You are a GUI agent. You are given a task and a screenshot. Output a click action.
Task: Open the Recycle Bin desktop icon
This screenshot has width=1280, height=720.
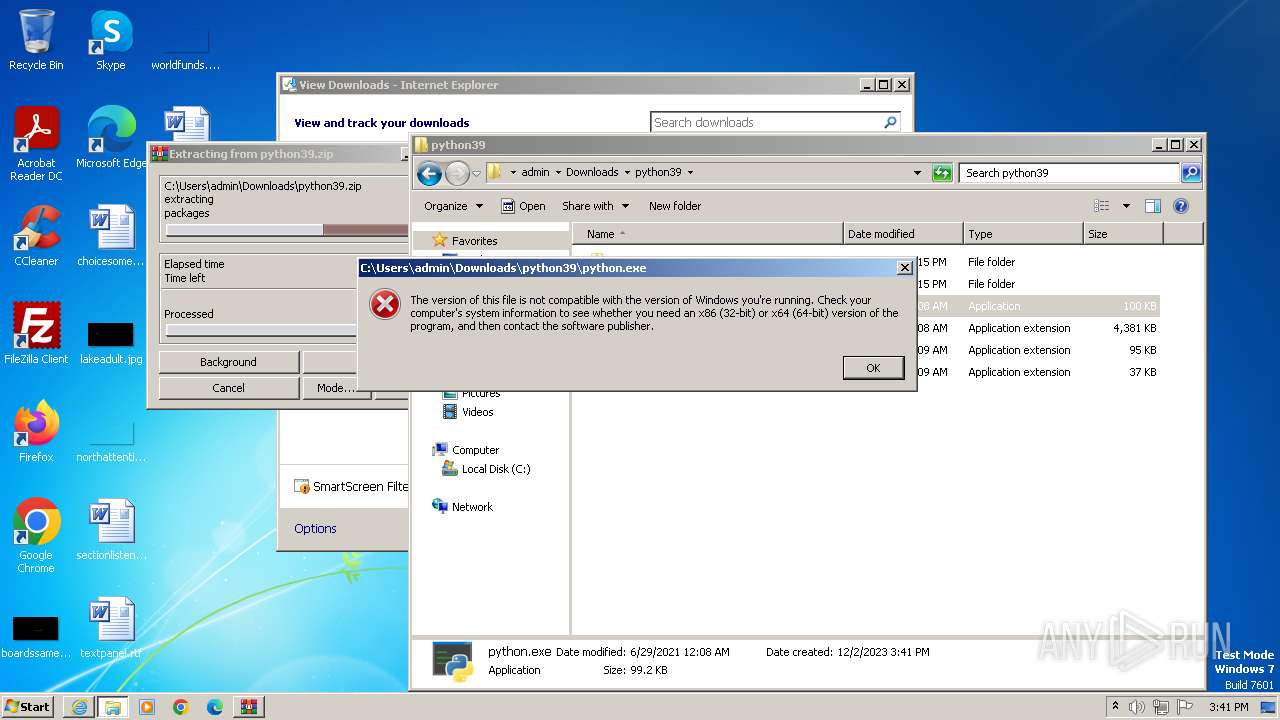[36, 40]
